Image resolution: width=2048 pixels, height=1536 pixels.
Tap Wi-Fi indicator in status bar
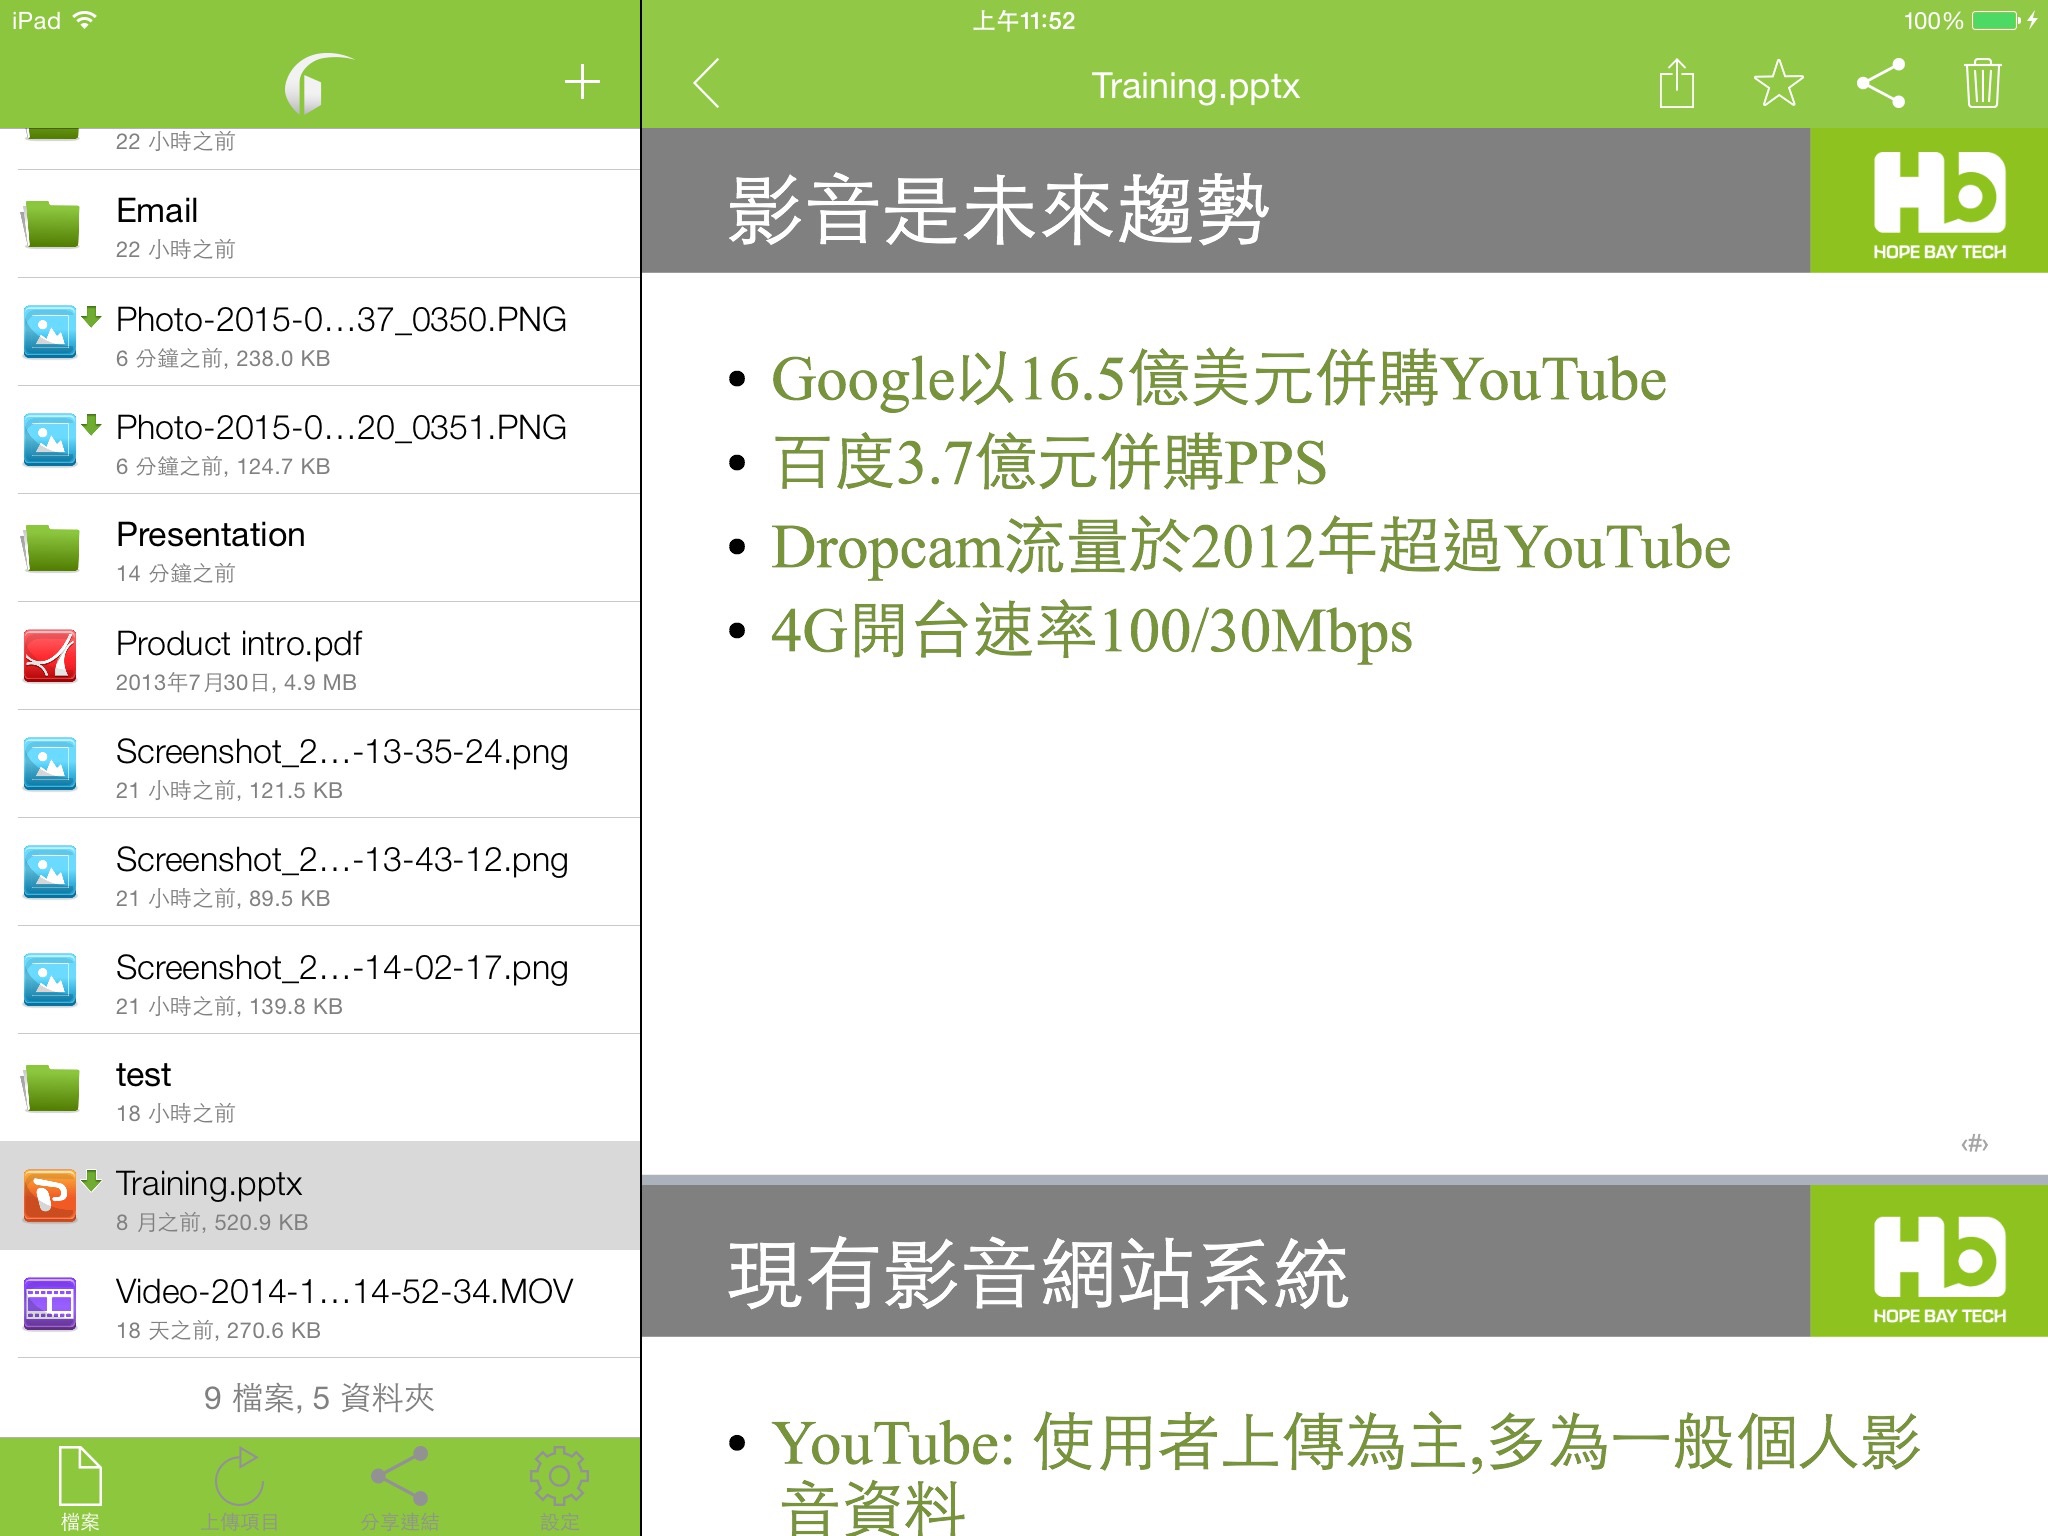85,20
